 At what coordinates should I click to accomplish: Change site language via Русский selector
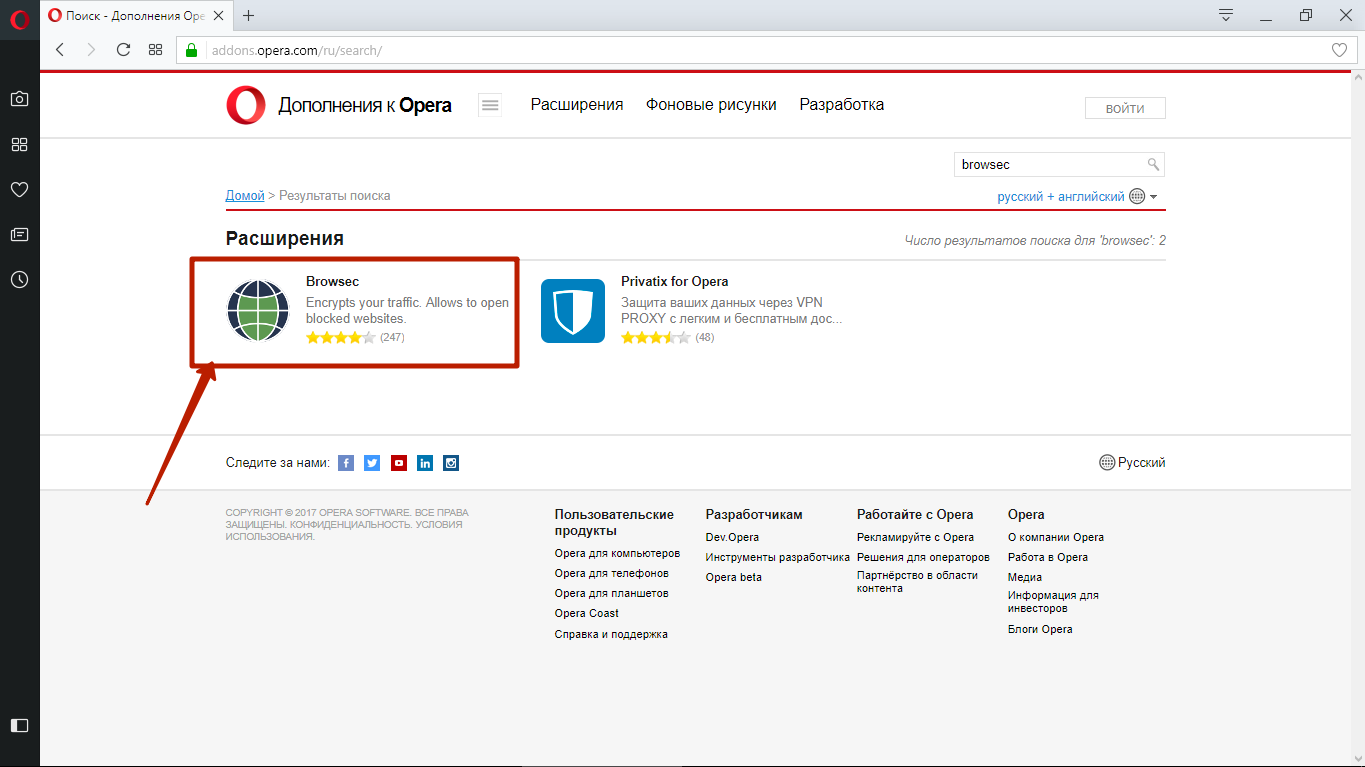click(x=1132, y=463)
